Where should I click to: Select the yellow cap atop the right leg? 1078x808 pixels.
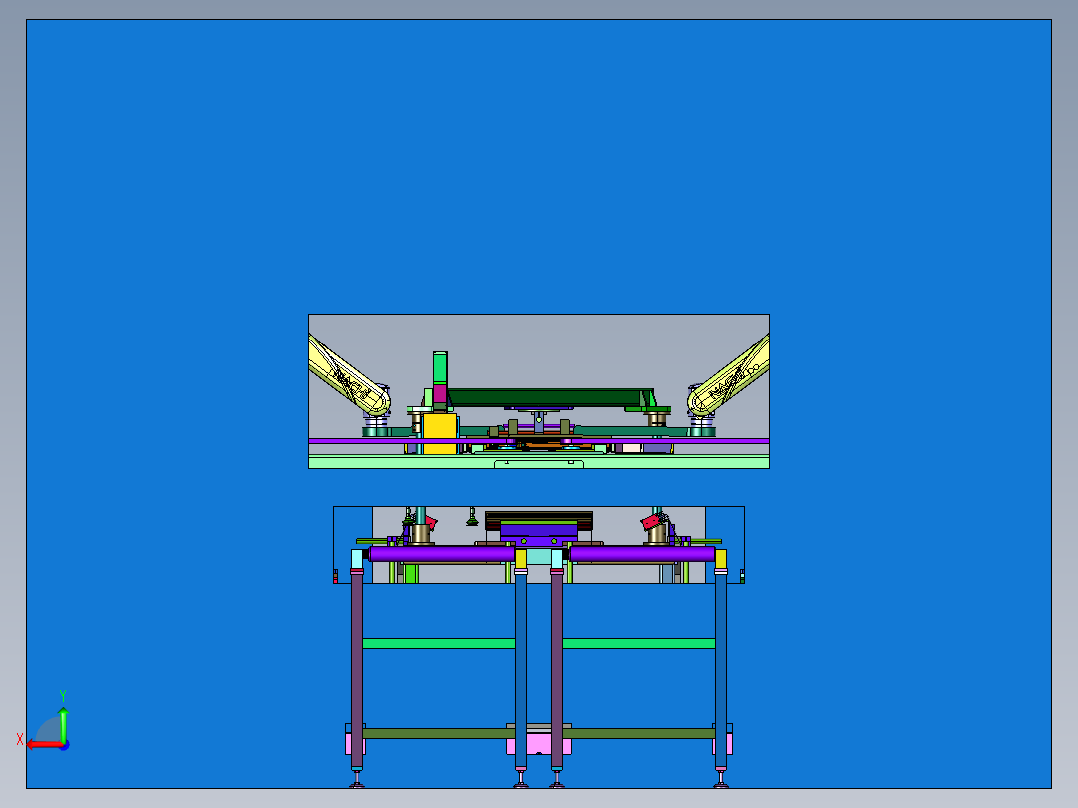click(720, 559)
